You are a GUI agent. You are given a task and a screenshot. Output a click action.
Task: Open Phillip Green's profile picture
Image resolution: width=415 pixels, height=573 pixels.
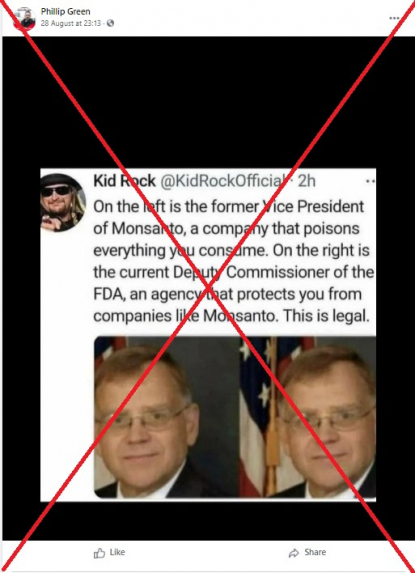coord(25,18)
